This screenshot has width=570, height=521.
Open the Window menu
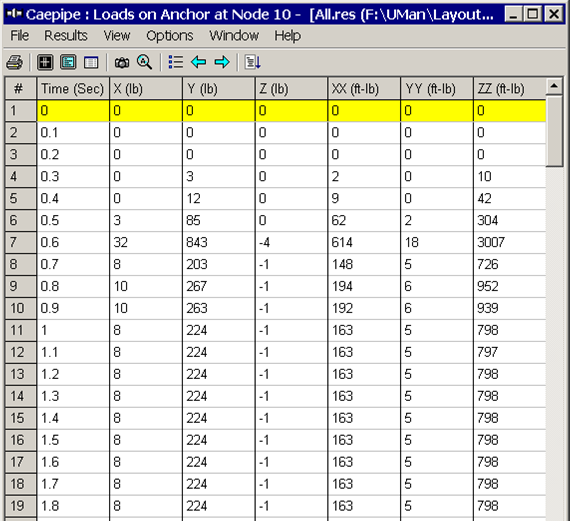tap(234, 36)
